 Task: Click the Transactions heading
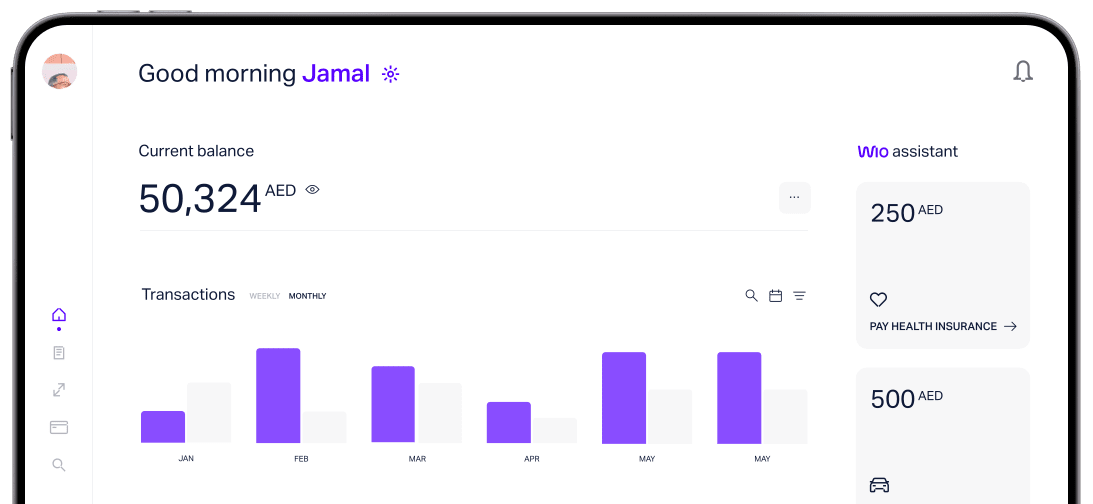(188, 295)
